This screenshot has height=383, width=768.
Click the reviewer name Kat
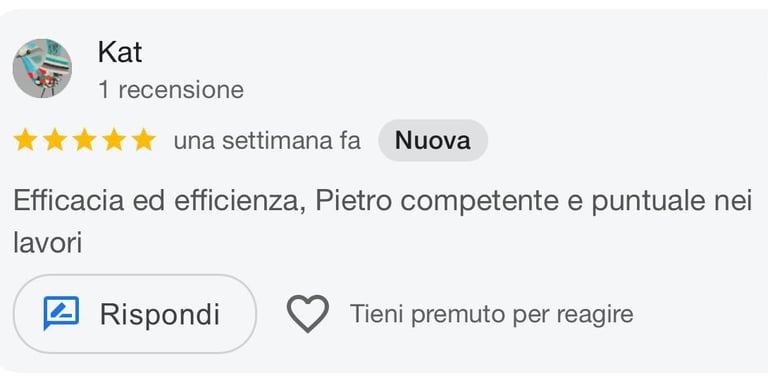point(120,52)
